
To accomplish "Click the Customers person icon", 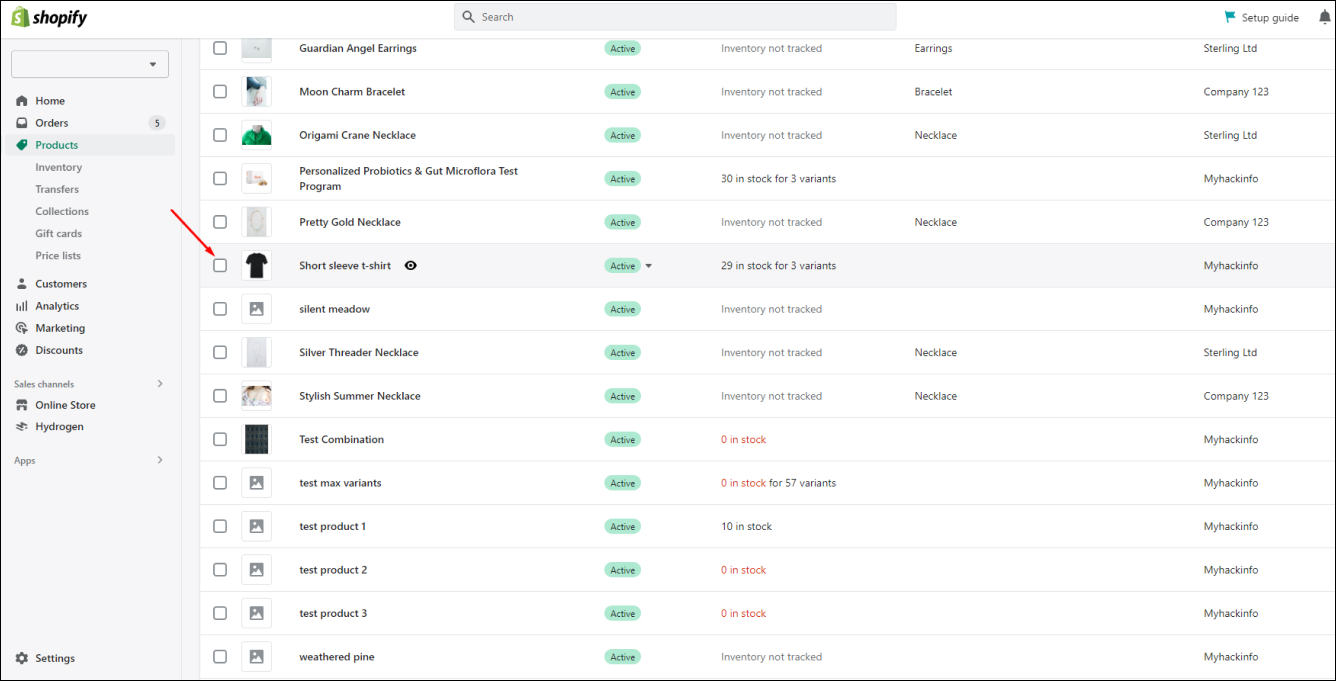I will point(22,284).
